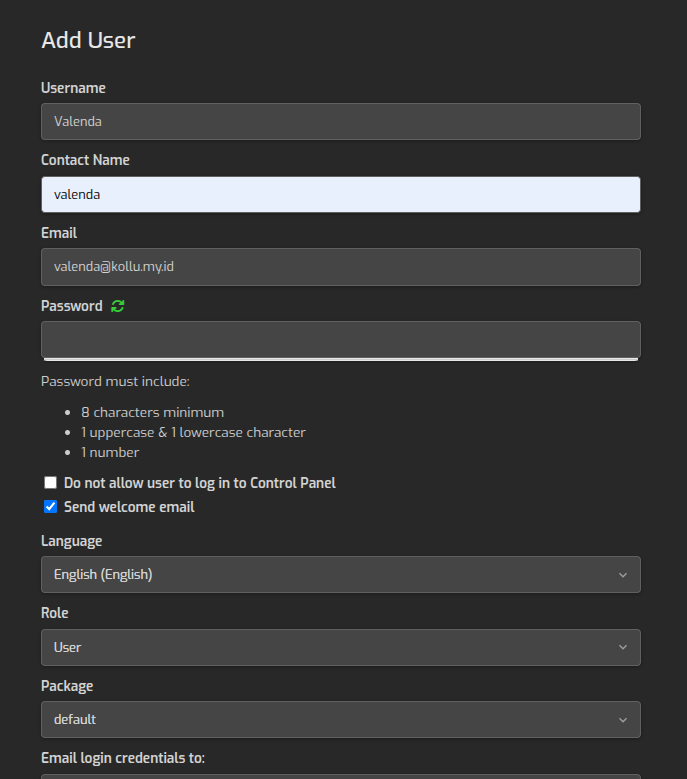Click the Email field with valenda@kollu.my.id
687x779 pixels.
click(x=340, y=267)
